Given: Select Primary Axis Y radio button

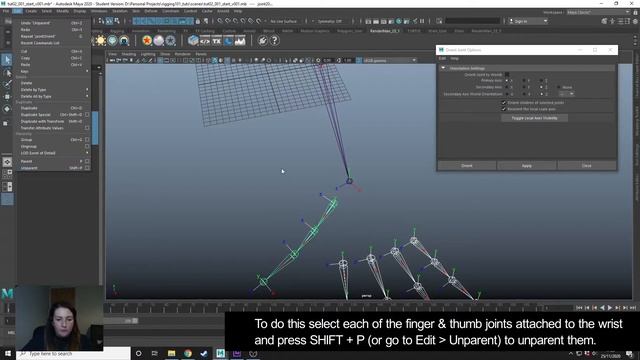Looking at the screenshot, I should [x=524, y=81].
